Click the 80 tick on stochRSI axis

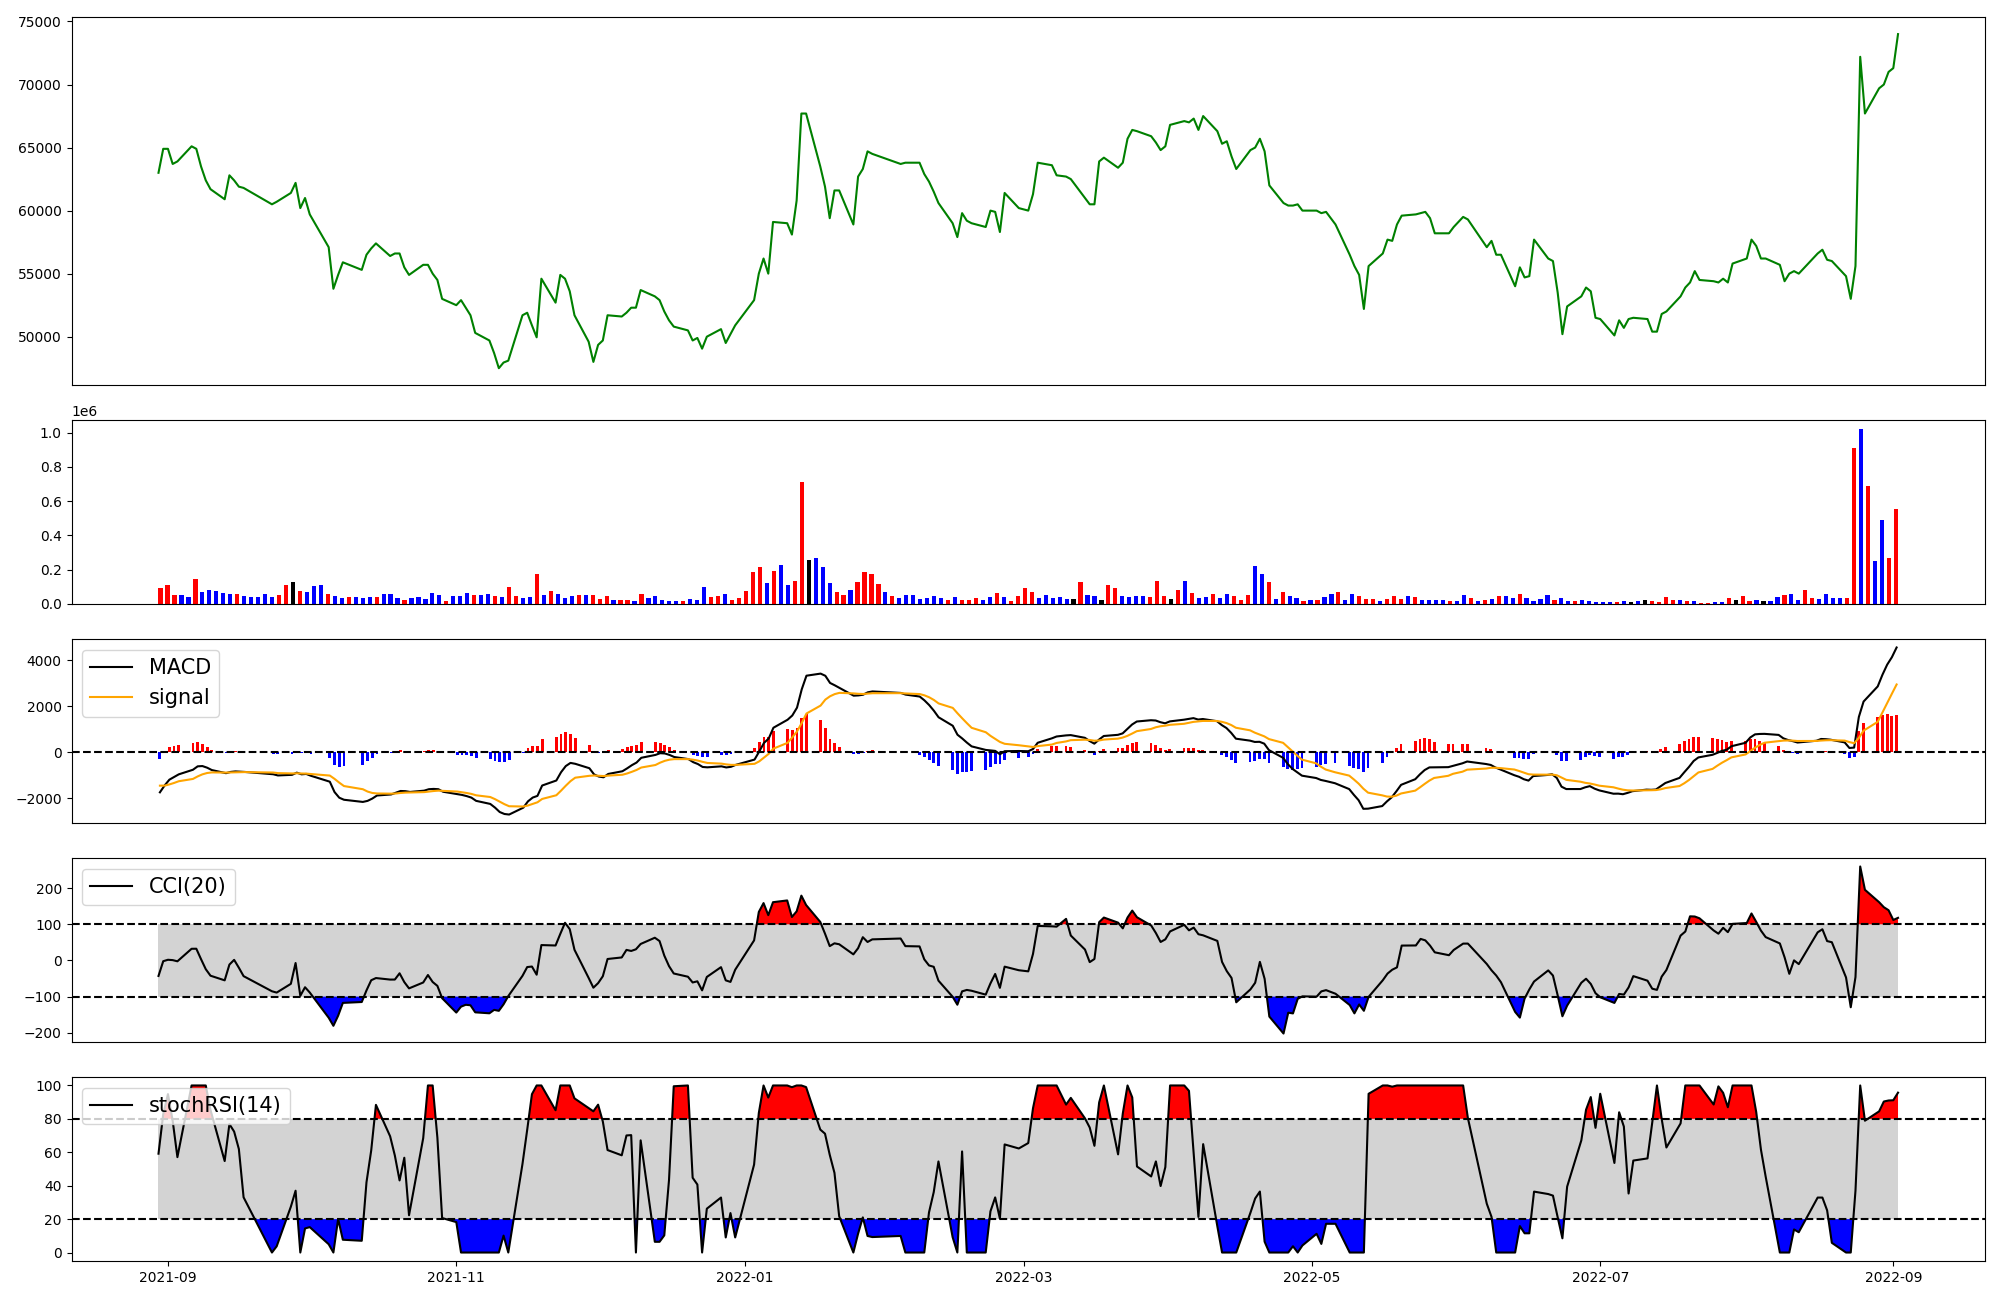click(x=53, y=1119)
